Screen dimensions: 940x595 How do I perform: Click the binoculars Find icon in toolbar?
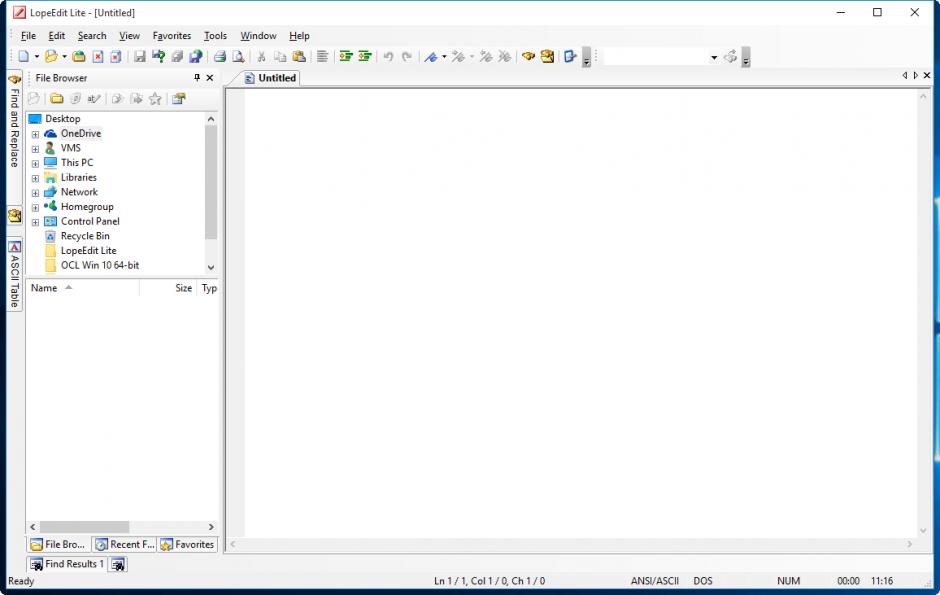click(528, 56)
